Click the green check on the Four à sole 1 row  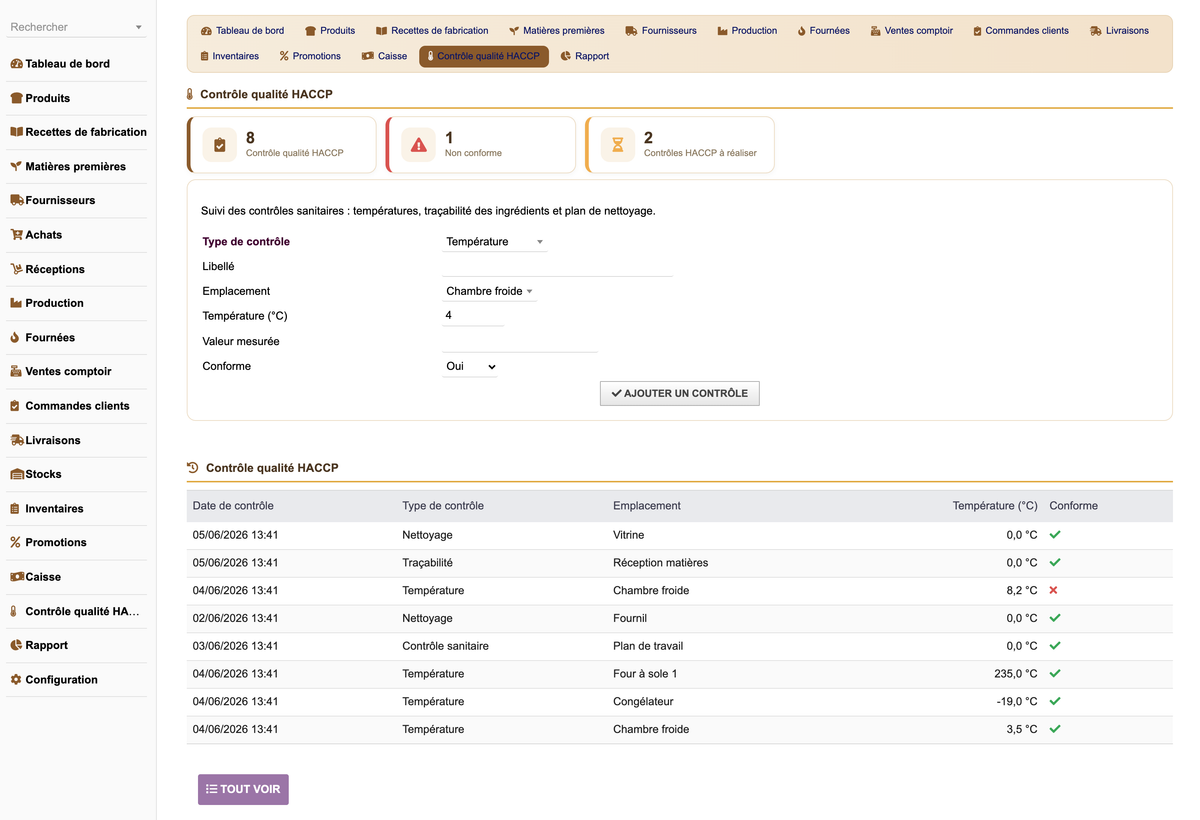pyautogui.click(x=1055, y=673)
